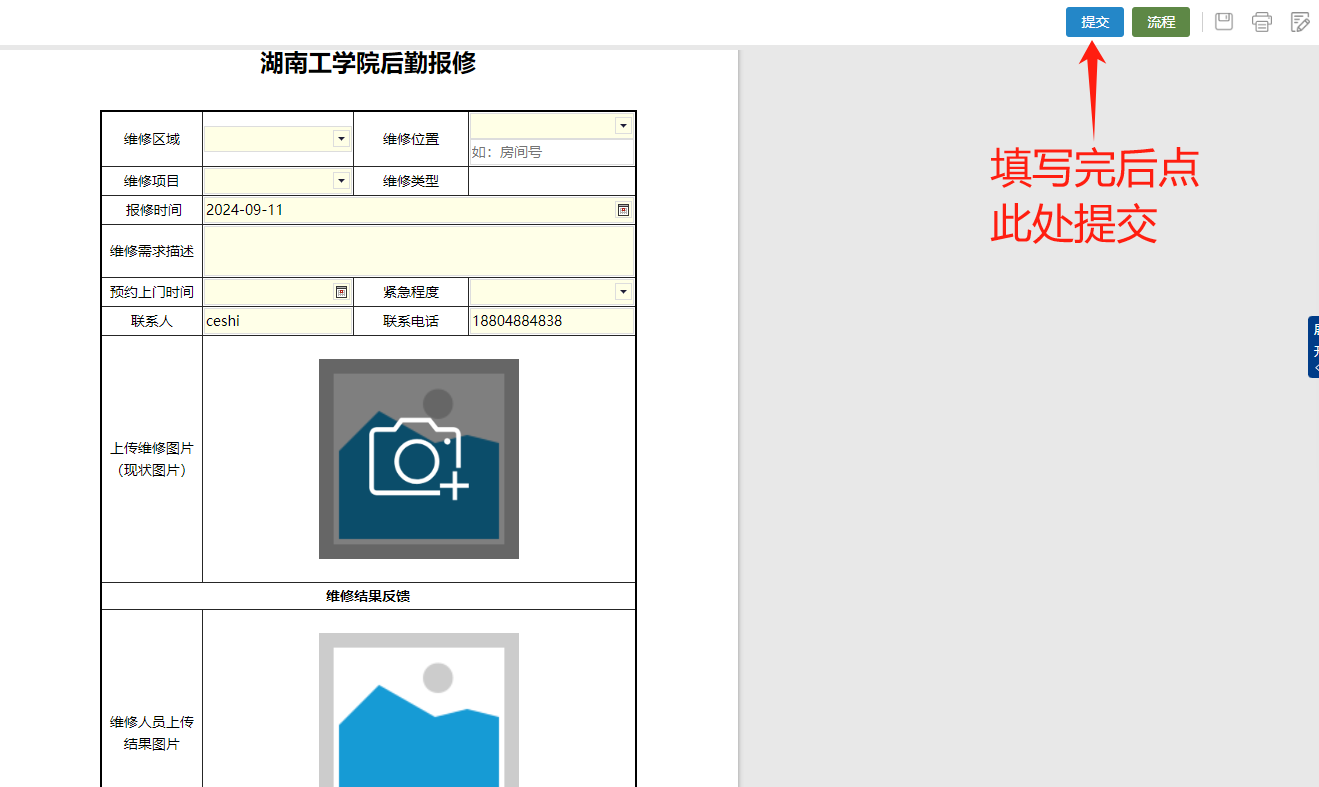Click the save disk icon in toolbar

pos(1224,22)
